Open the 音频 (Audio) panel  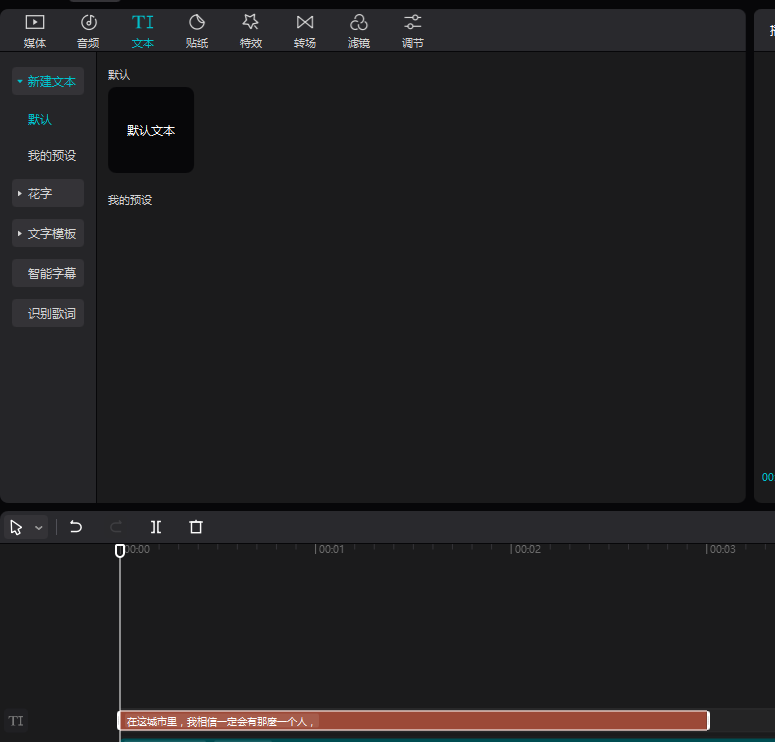click(88, 30)
